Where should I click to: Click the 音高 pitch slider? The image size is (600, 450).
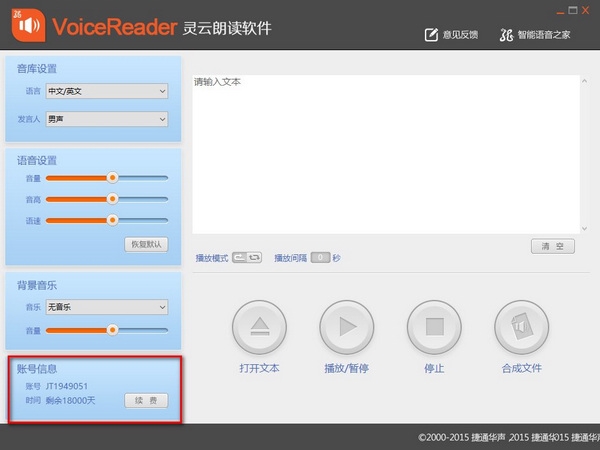tap(107, 199)
